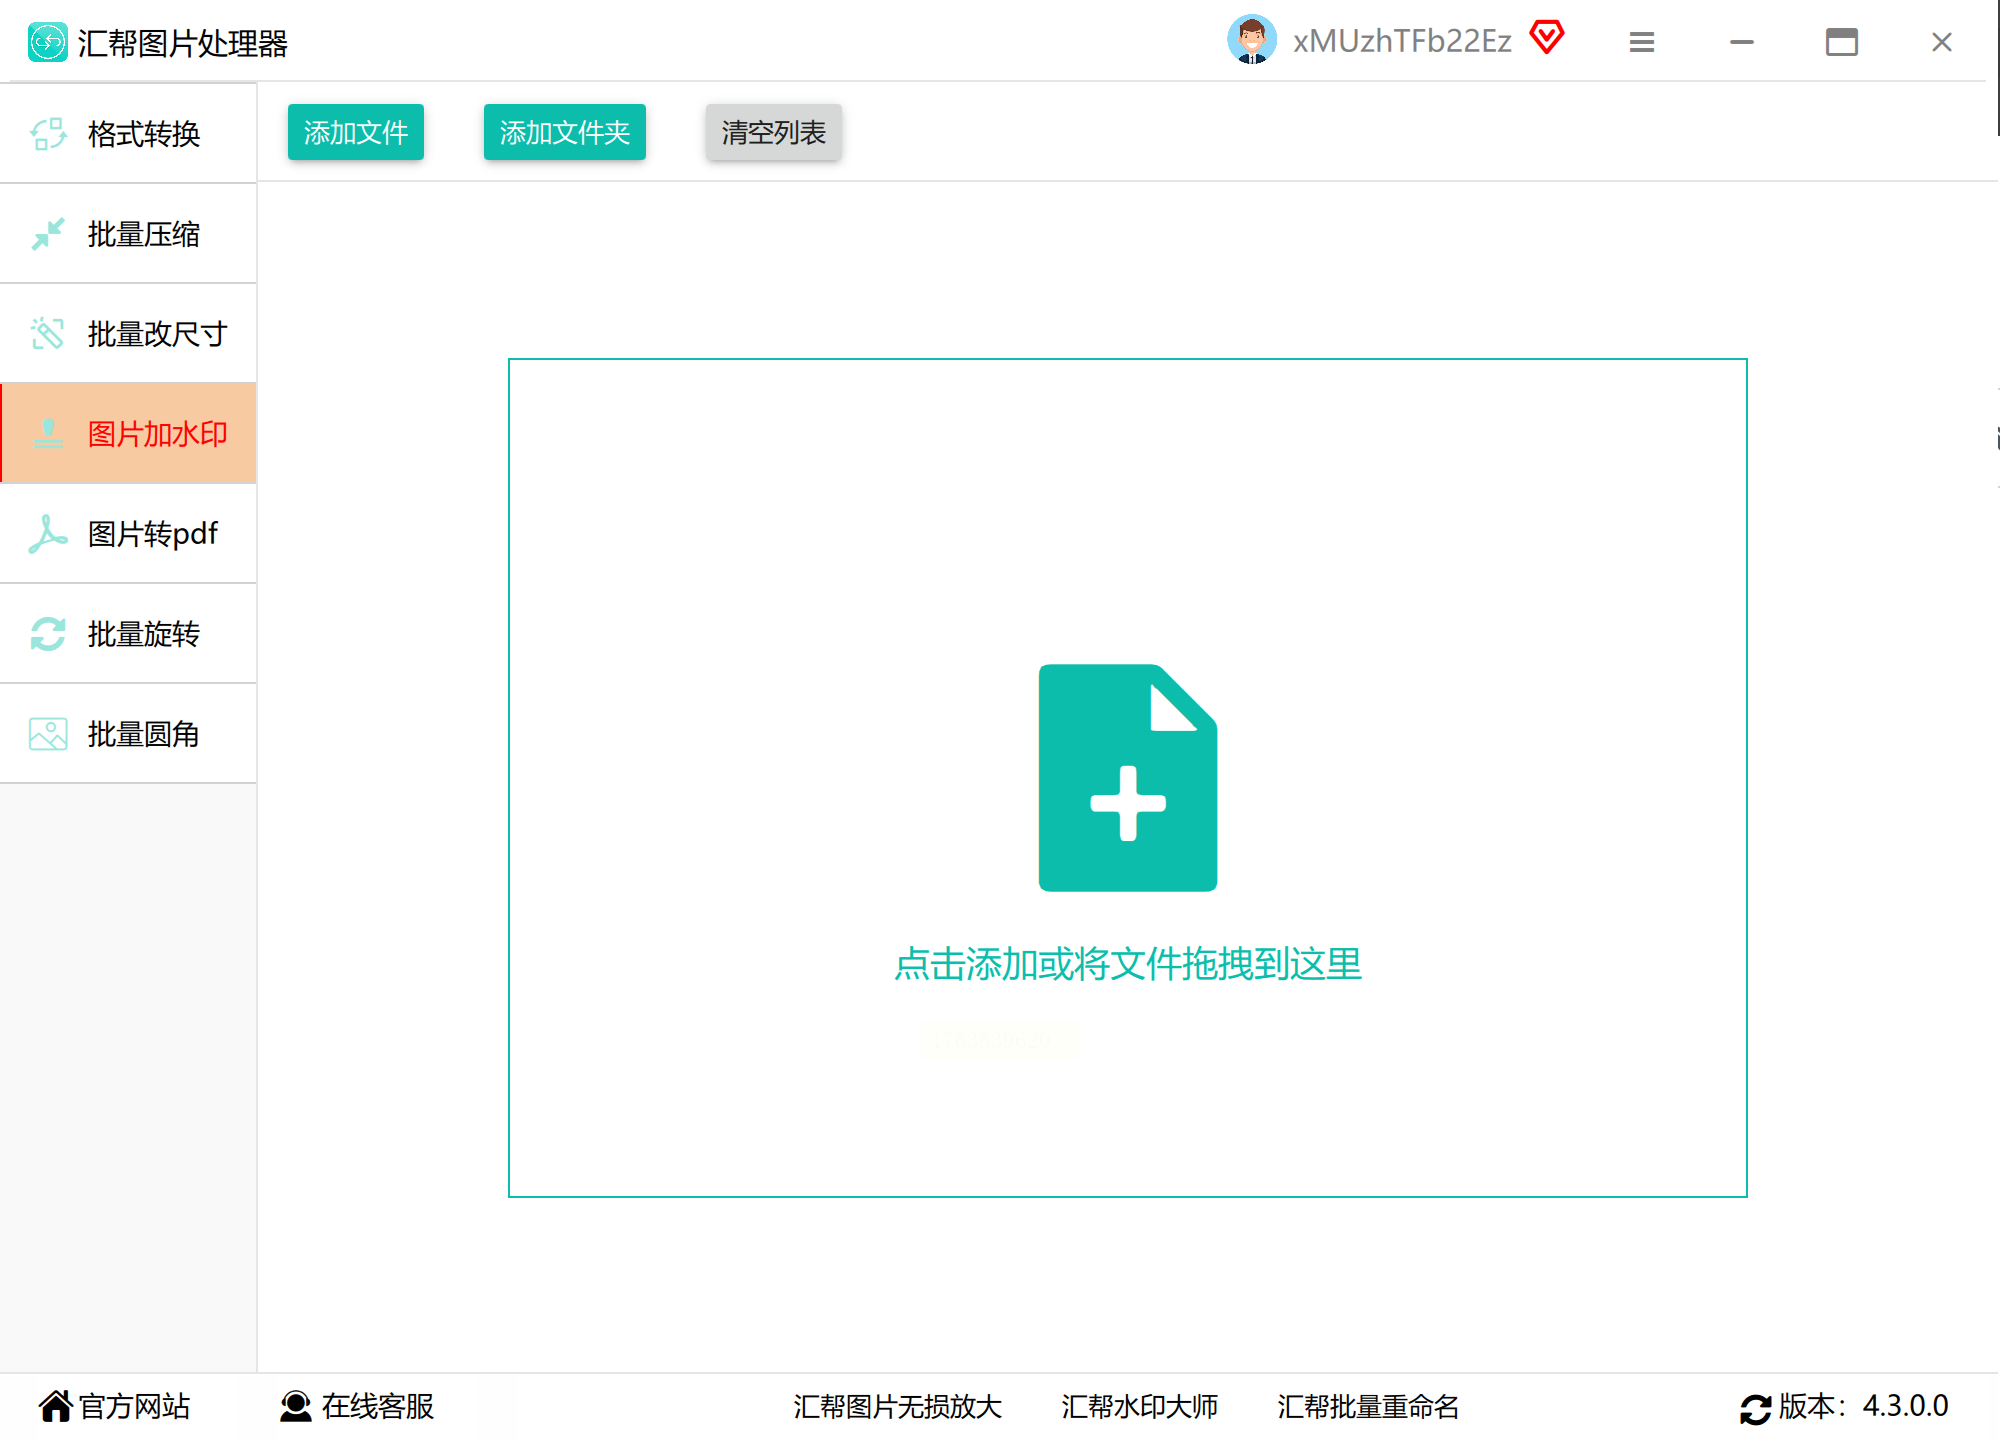Open the hamburger menu in title bar
Image resolution: width=2000 pixels, height=1440 pixels.
(1641, 42)
